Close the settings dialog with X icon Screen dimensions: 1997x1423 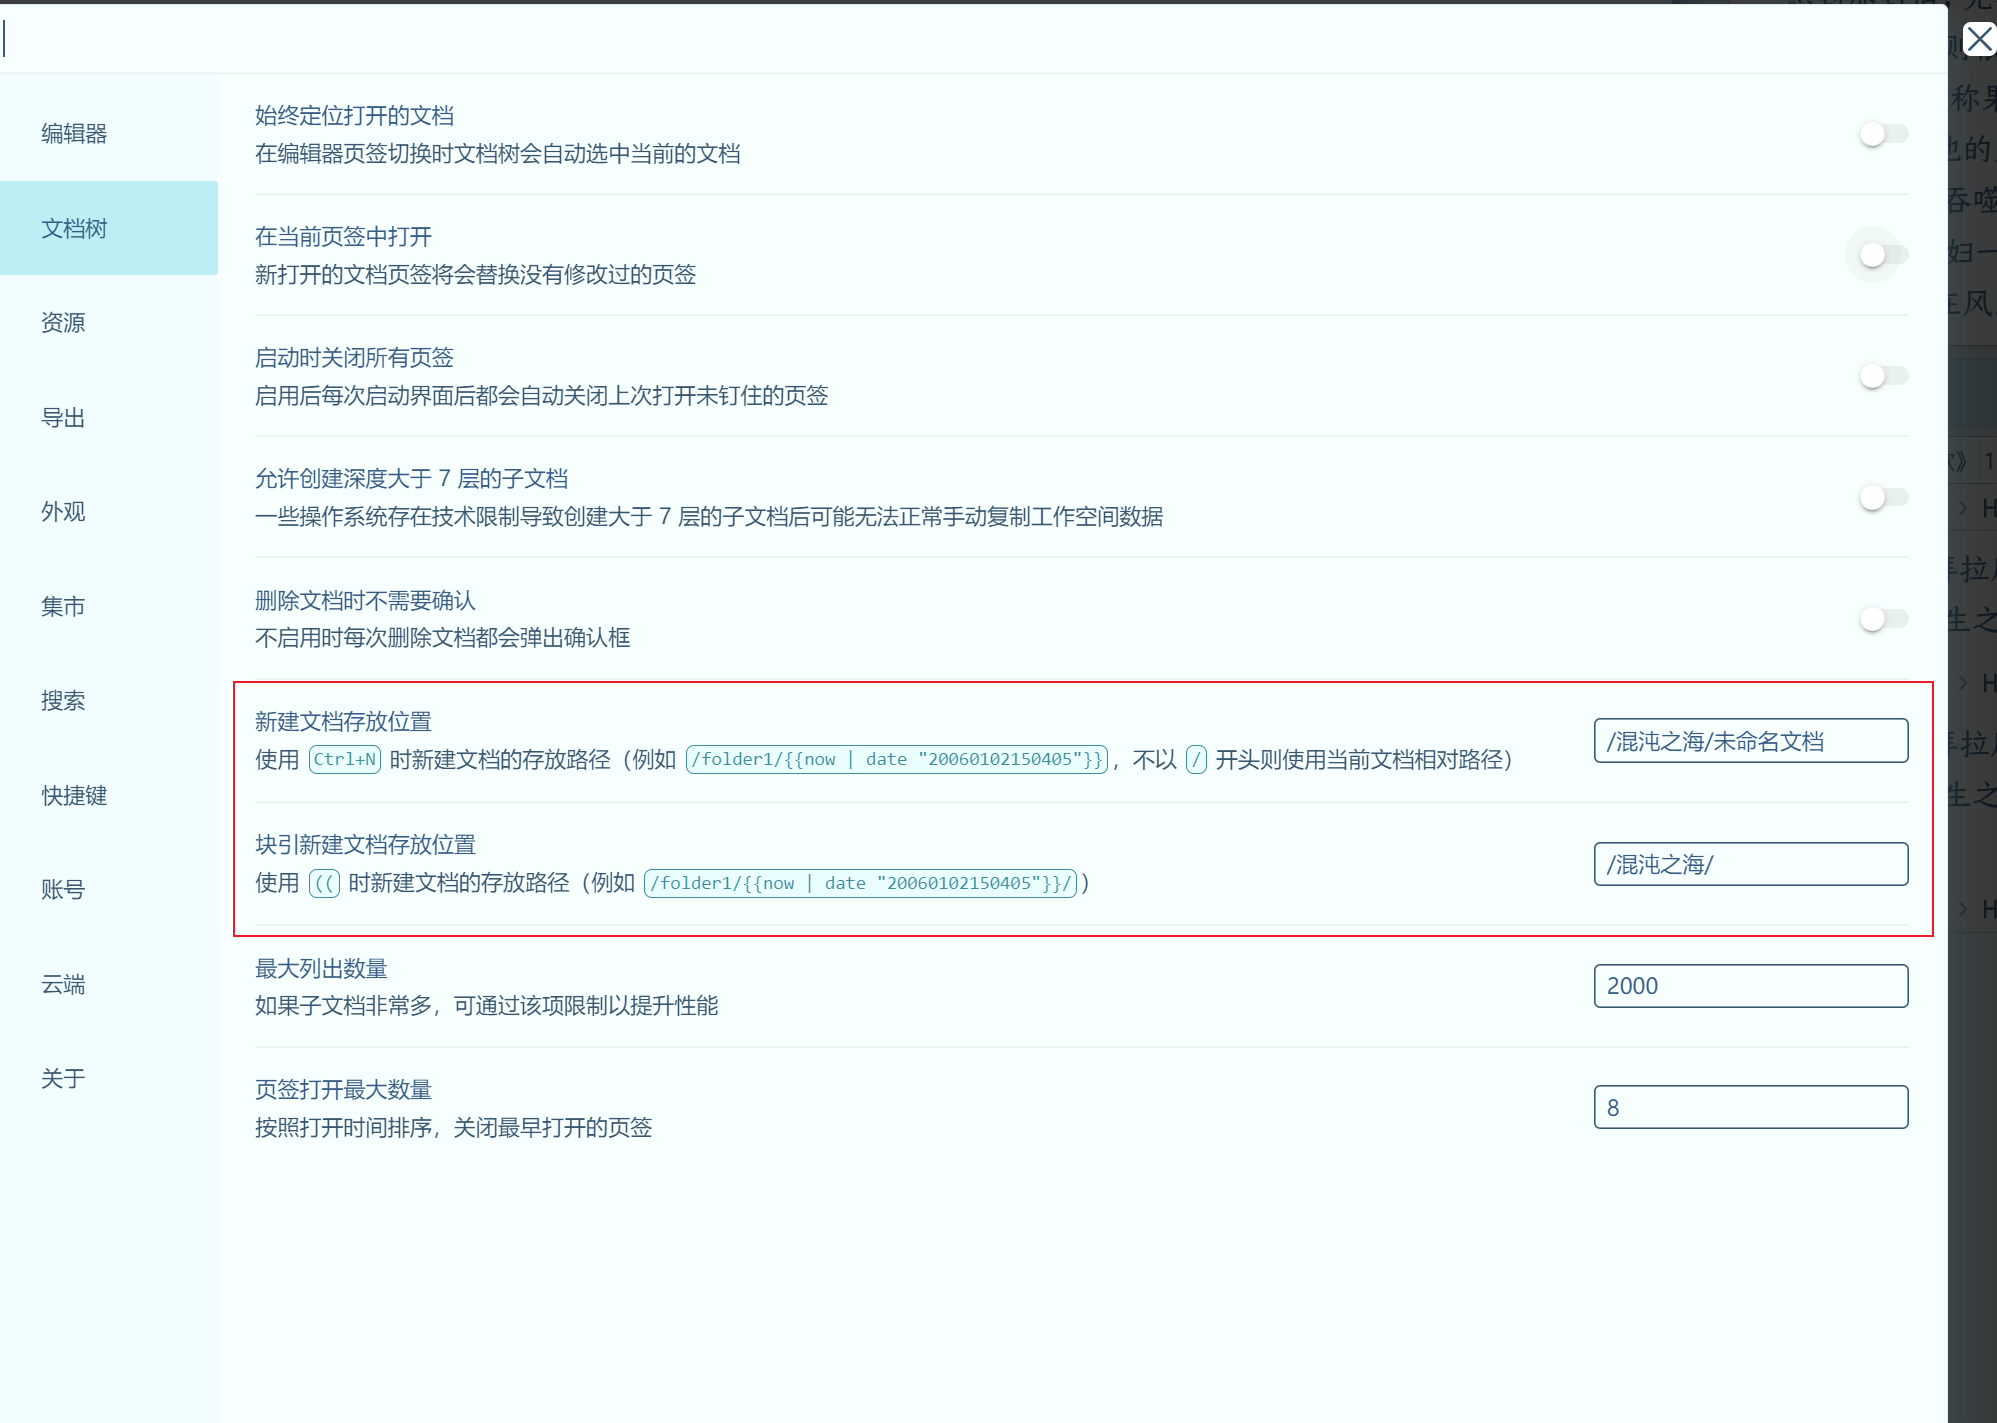pos(1978,40)
